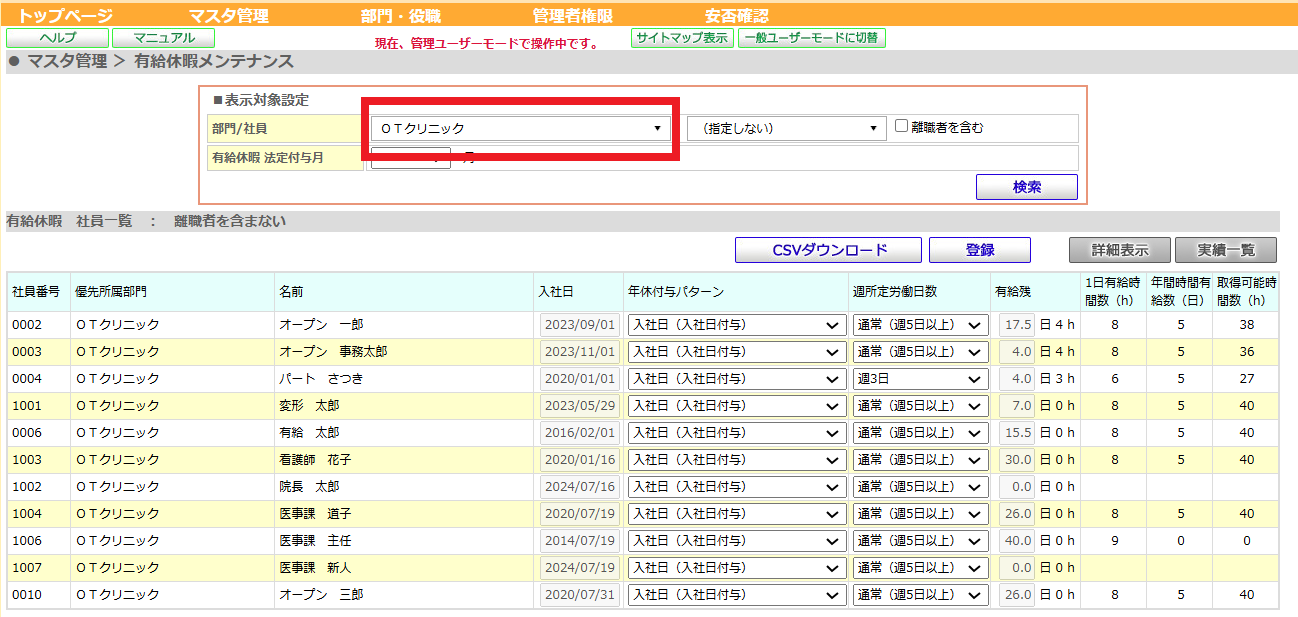1298x617 pixels.
Task: Open 週3日 dropdown for パート さつき
Action: point(921,379)
